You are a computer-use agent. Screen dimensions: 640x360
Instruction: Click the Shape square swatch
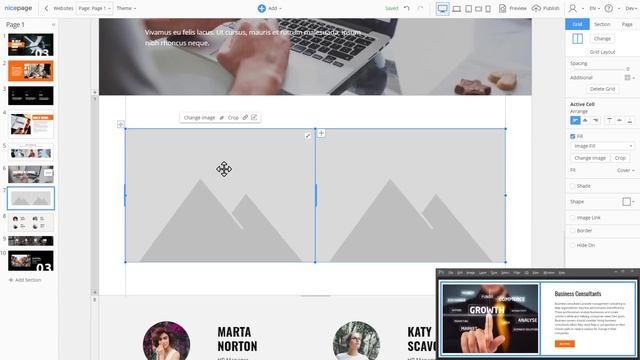(x=627, y=202)
